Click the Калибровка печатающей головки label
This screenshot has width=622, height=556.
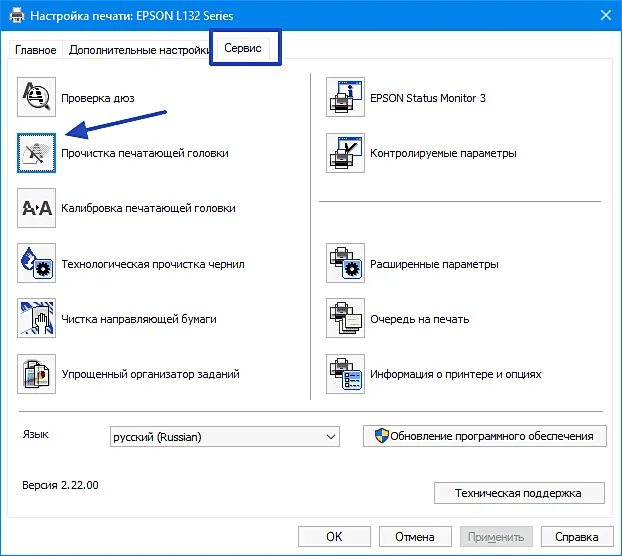pyautogui.click(x=148, y=208)
